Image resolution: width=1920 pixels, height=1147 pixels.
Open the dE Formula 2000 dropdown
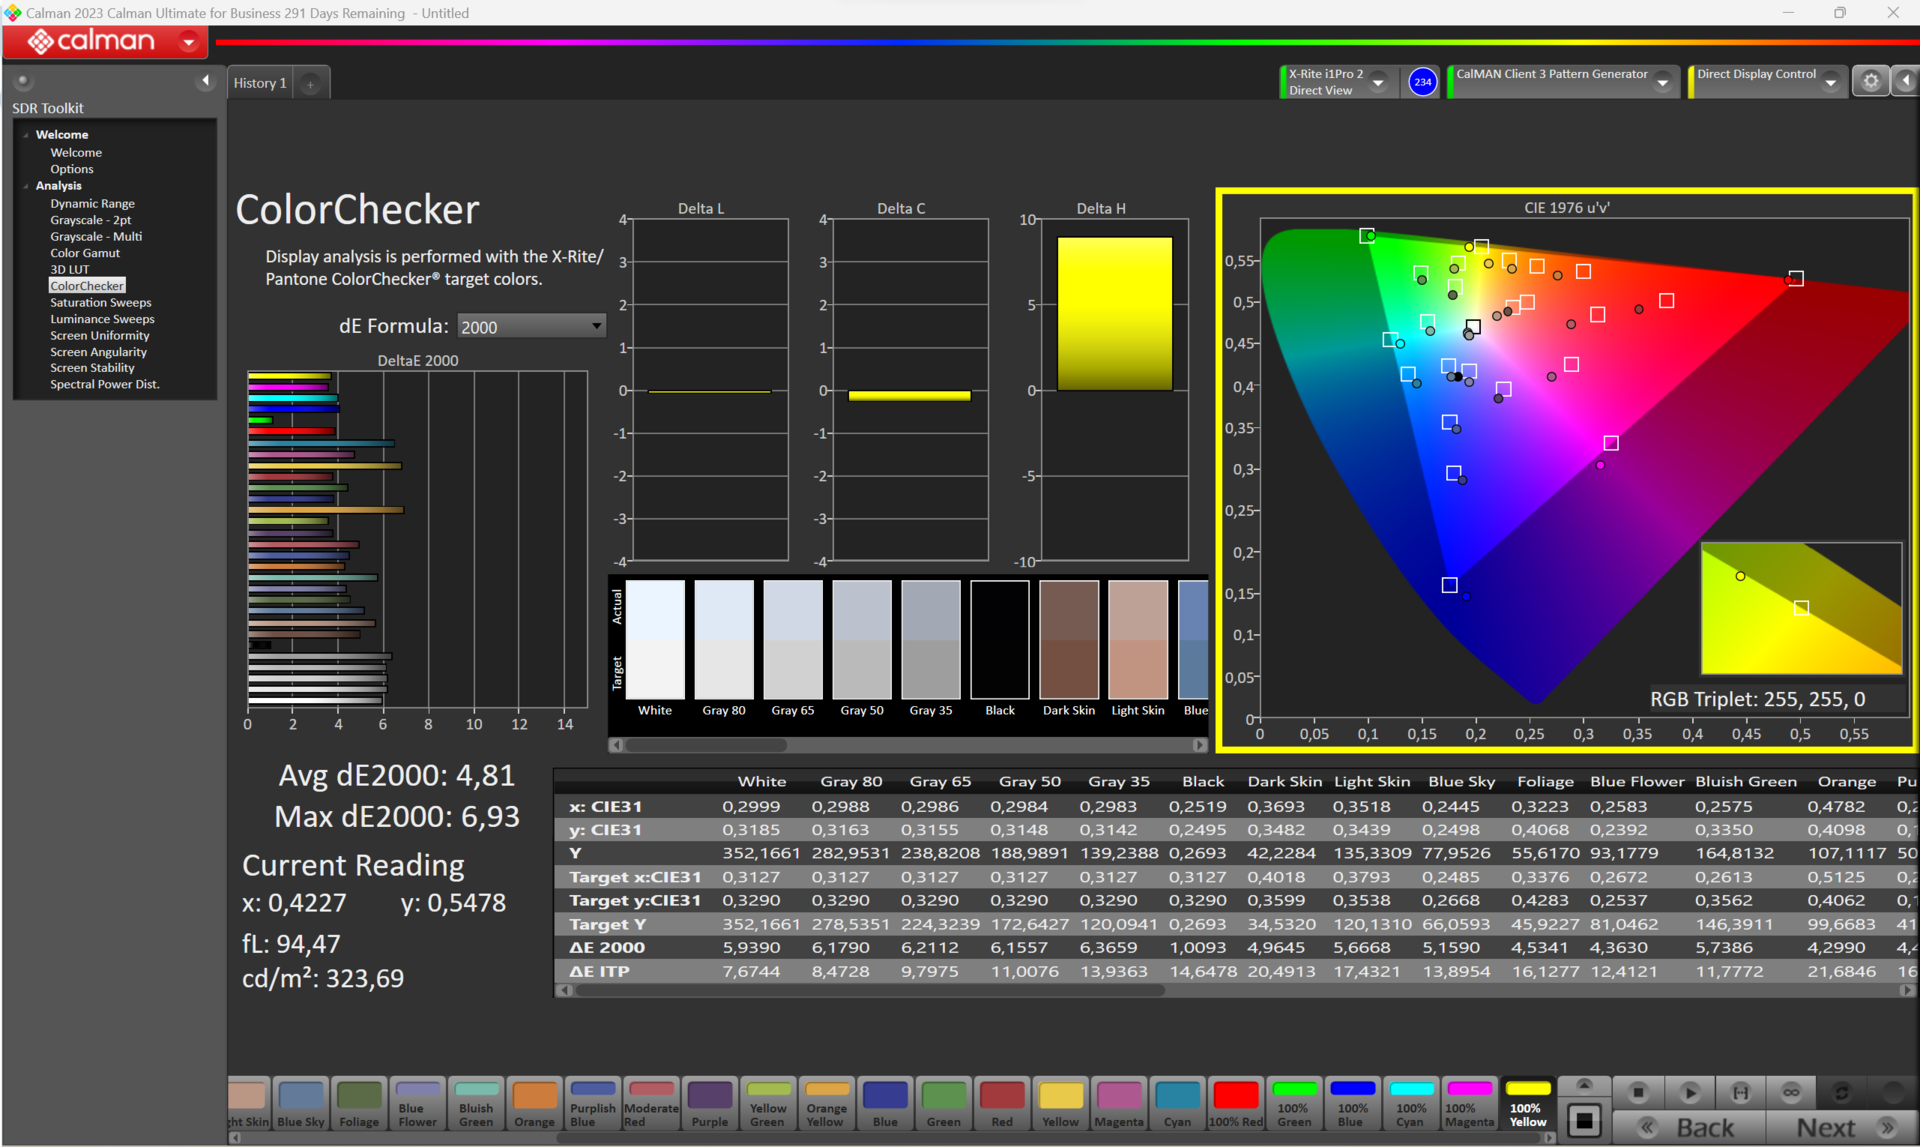click(531, 326)
